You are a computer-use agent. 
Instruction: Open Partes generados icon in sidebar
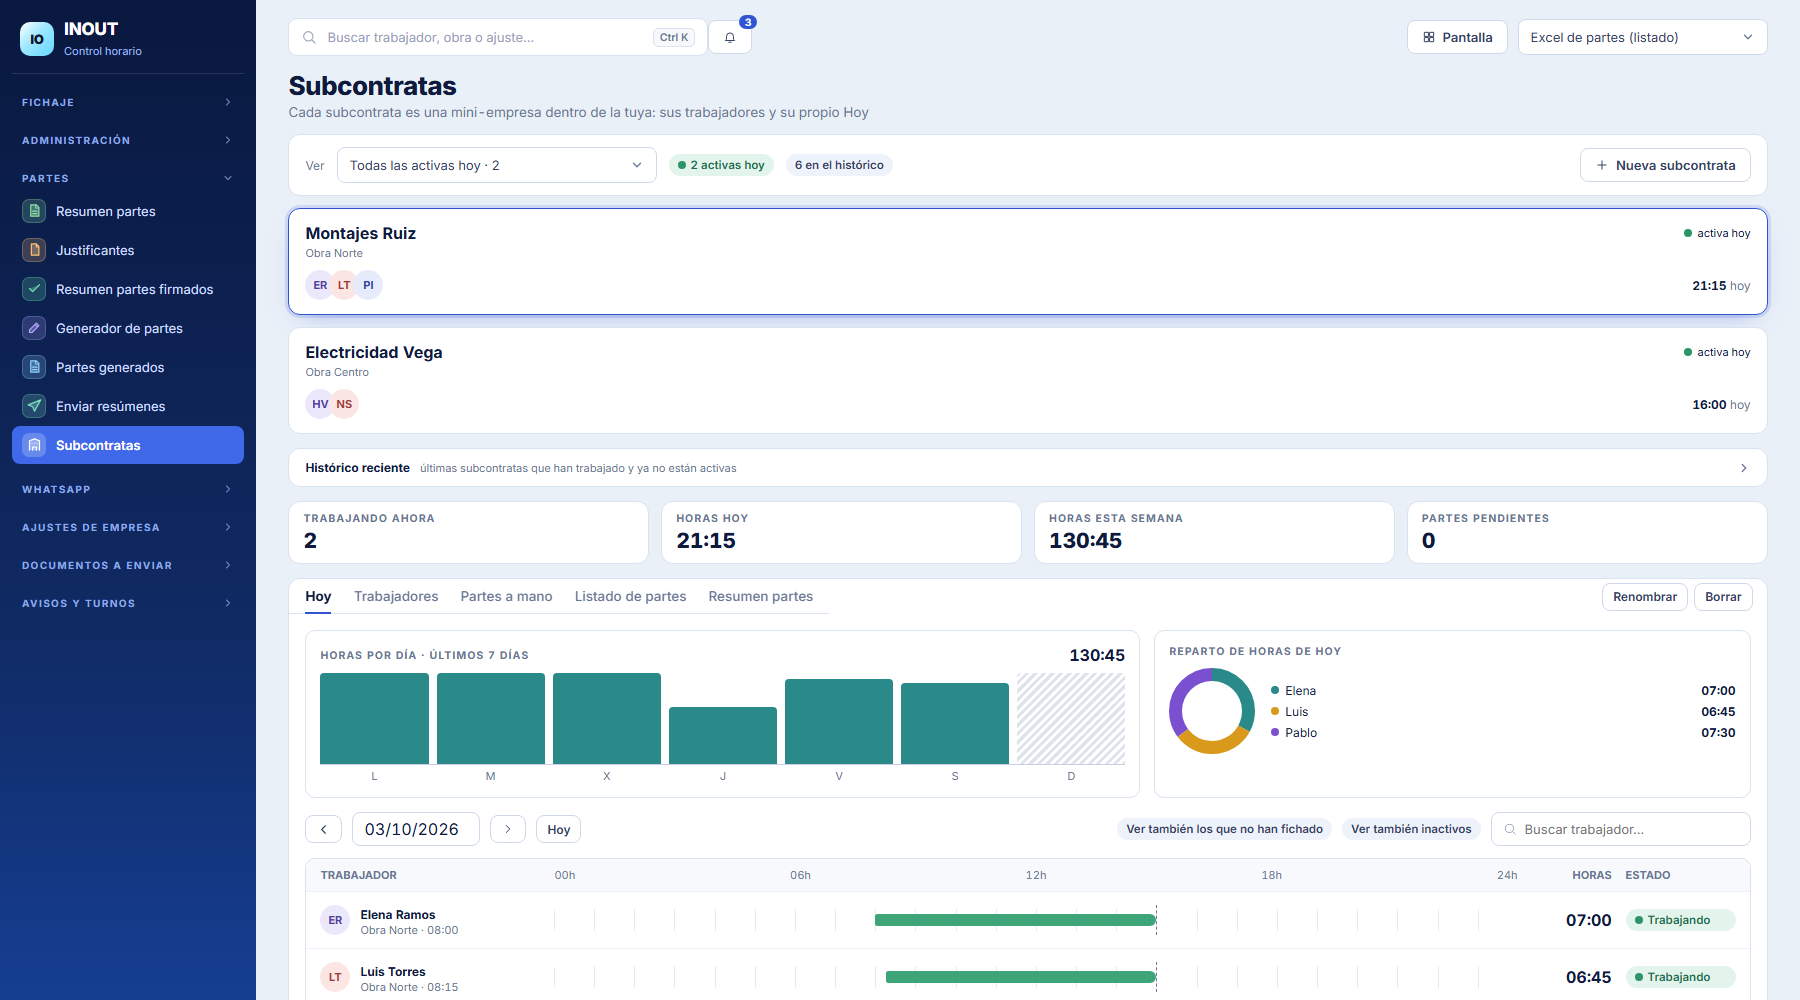35,367
